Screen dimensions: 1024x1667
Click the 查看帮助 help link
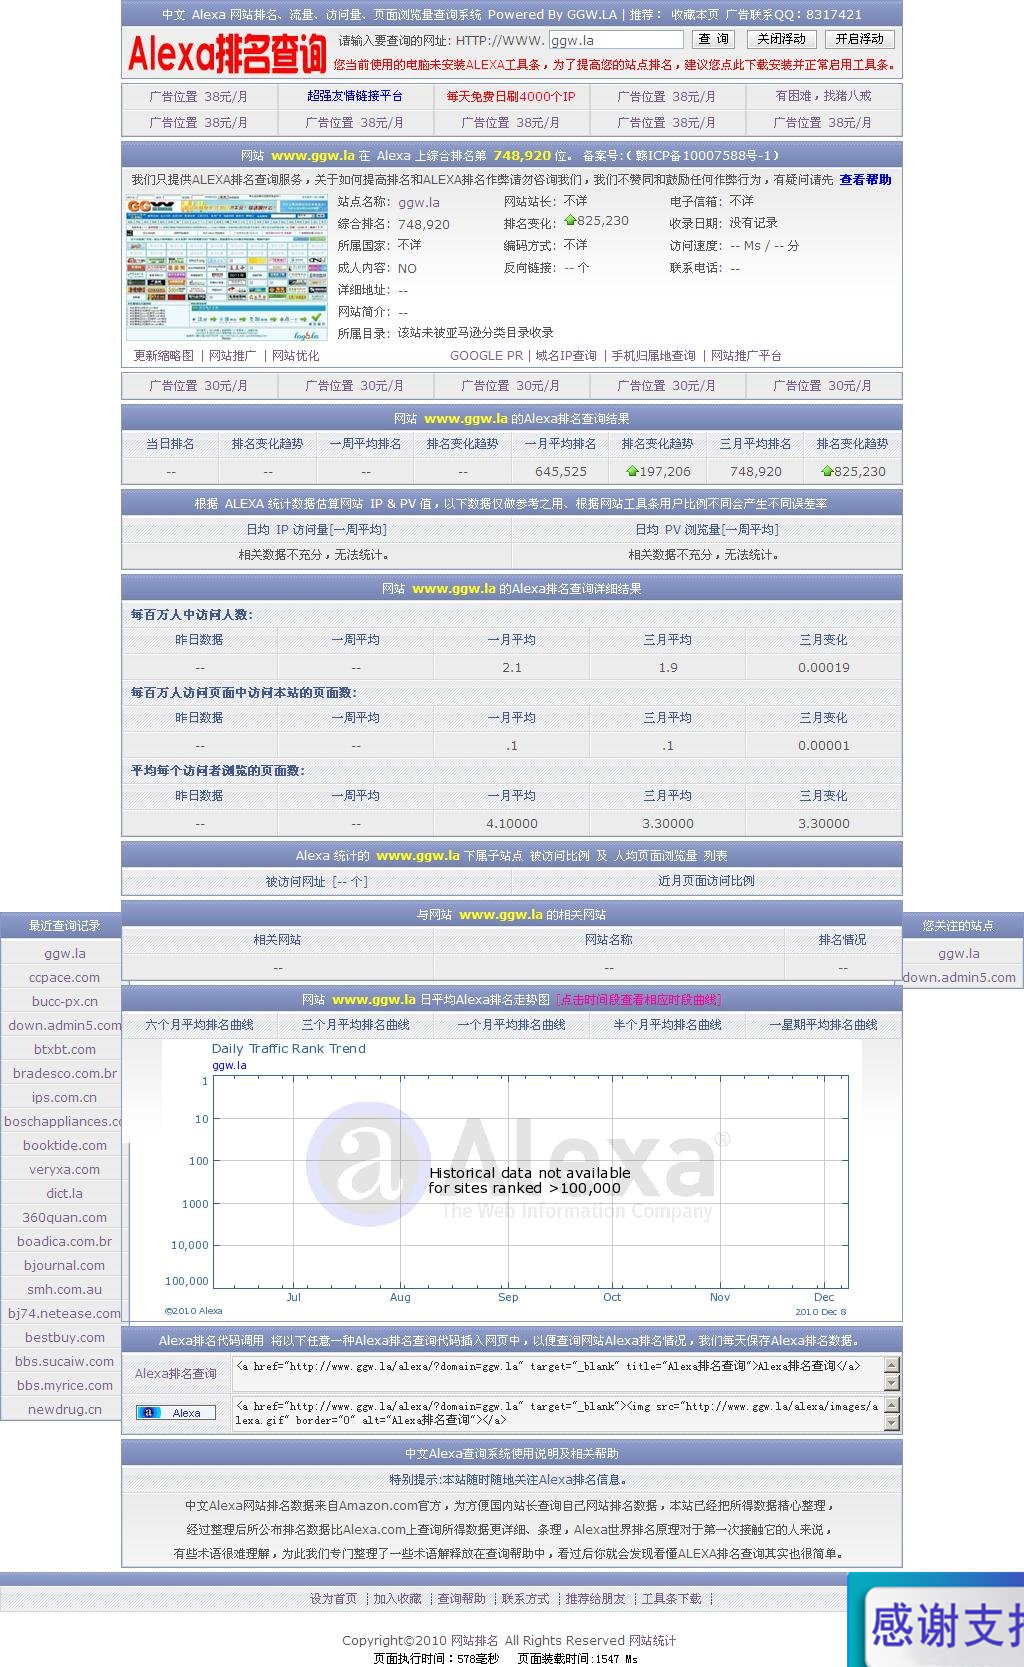click(x=866, y=180)
